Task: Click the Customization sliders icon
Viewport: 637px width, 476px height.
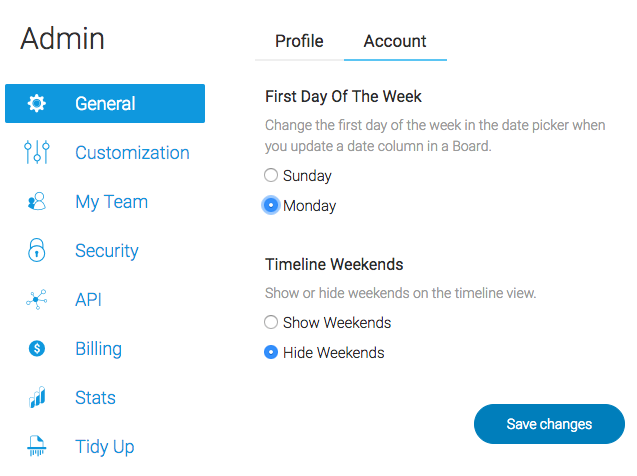Action: click(37, 152)
